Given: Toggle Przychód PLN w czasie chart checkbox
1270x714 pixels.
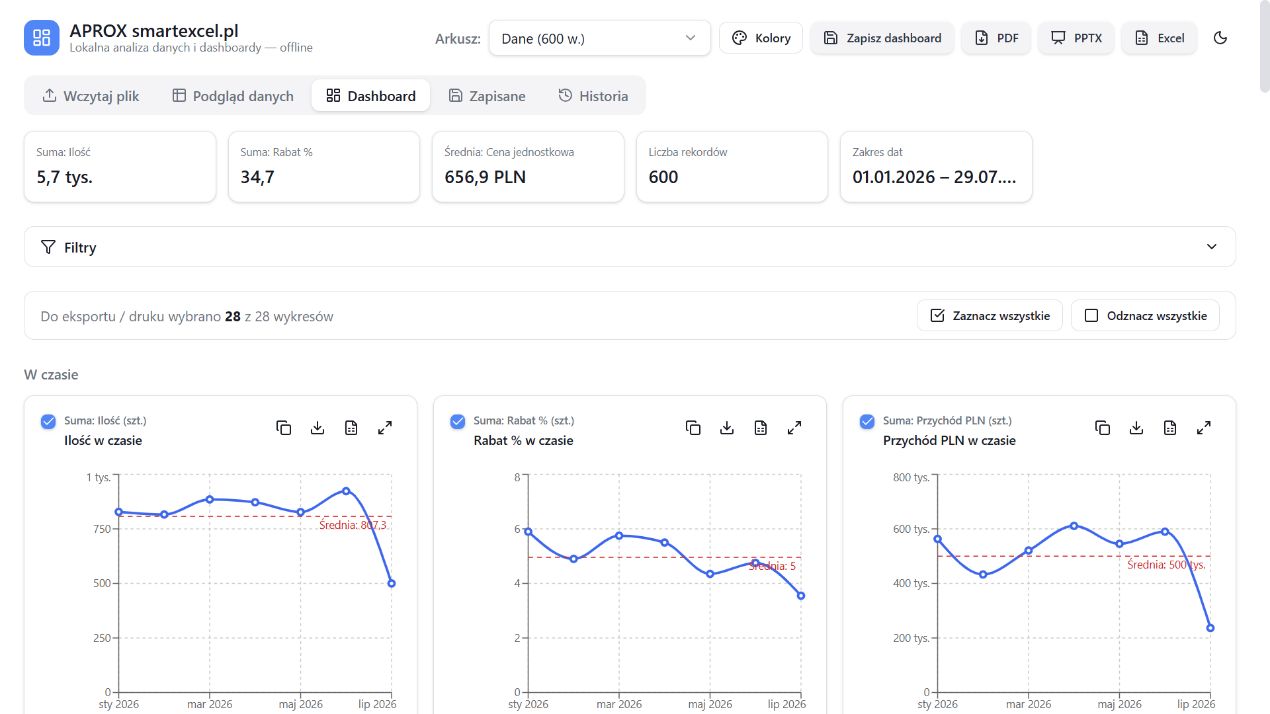Looking at the screenshot, I should coord(867,422).
